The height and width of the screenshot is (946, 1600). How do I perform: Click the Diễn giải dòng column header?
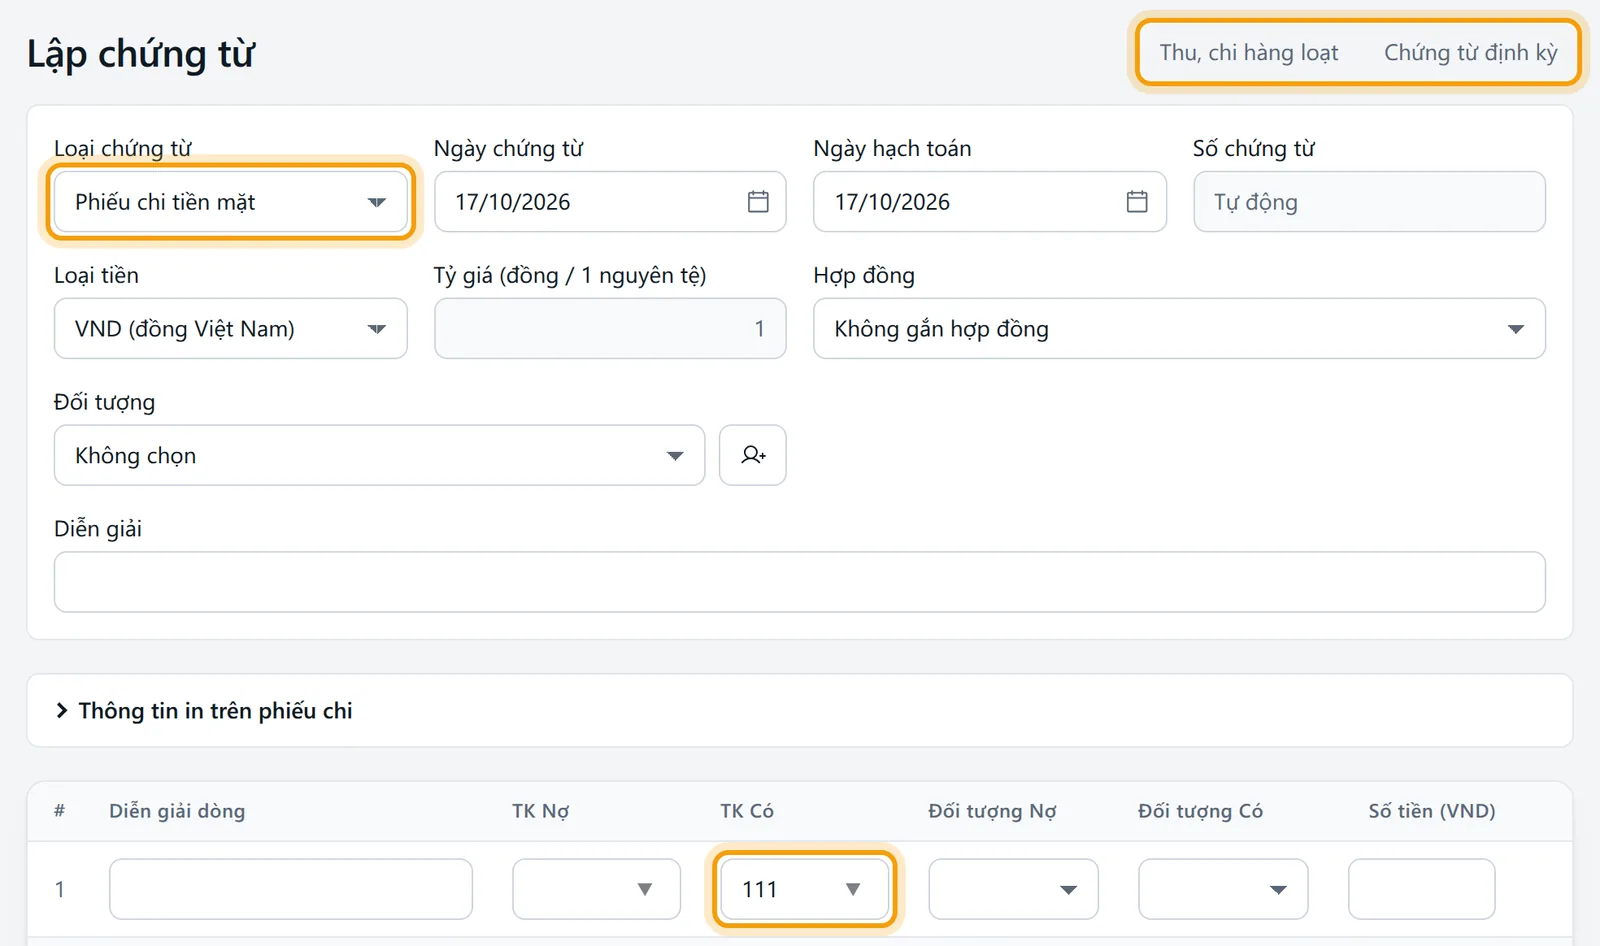(177, 811)
